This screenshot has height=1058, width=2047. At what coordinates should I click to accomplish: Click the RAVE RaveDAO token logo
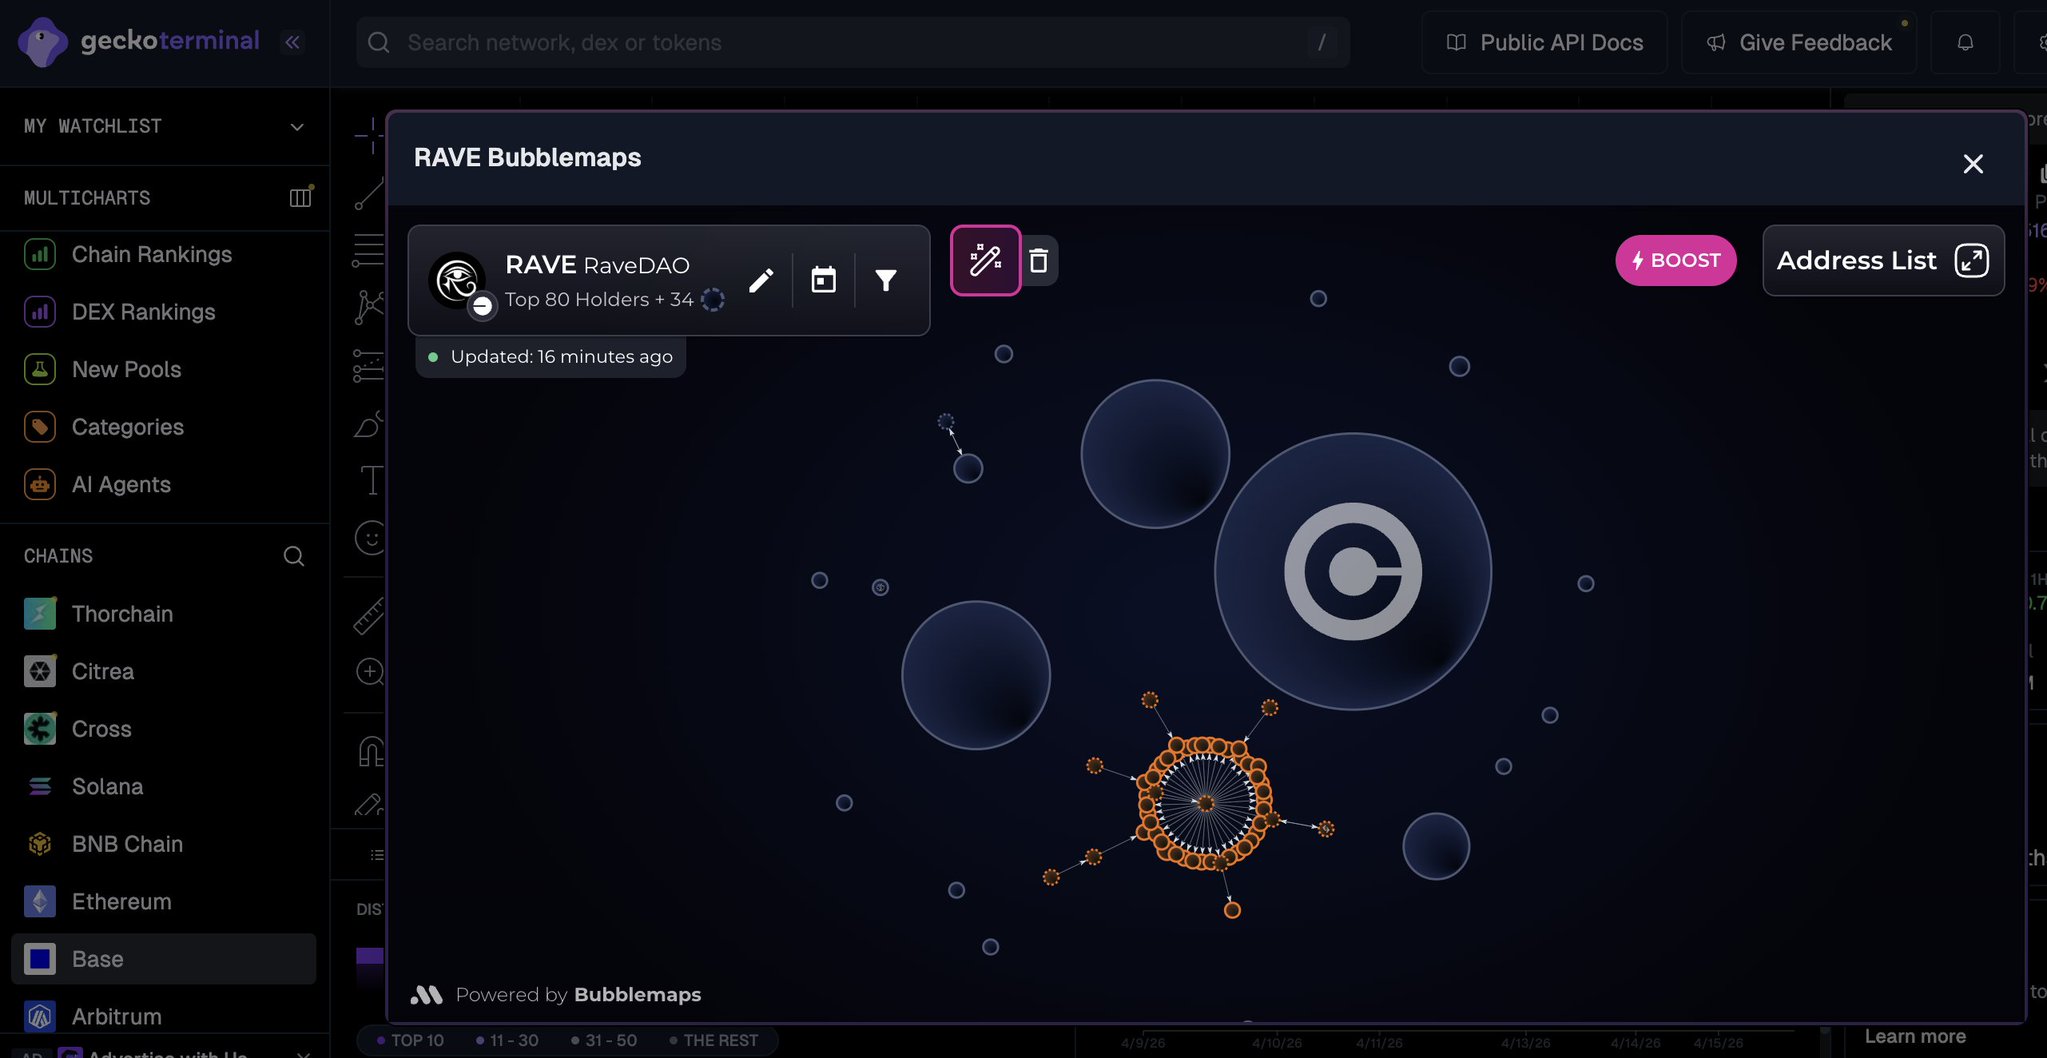(458, 280)
